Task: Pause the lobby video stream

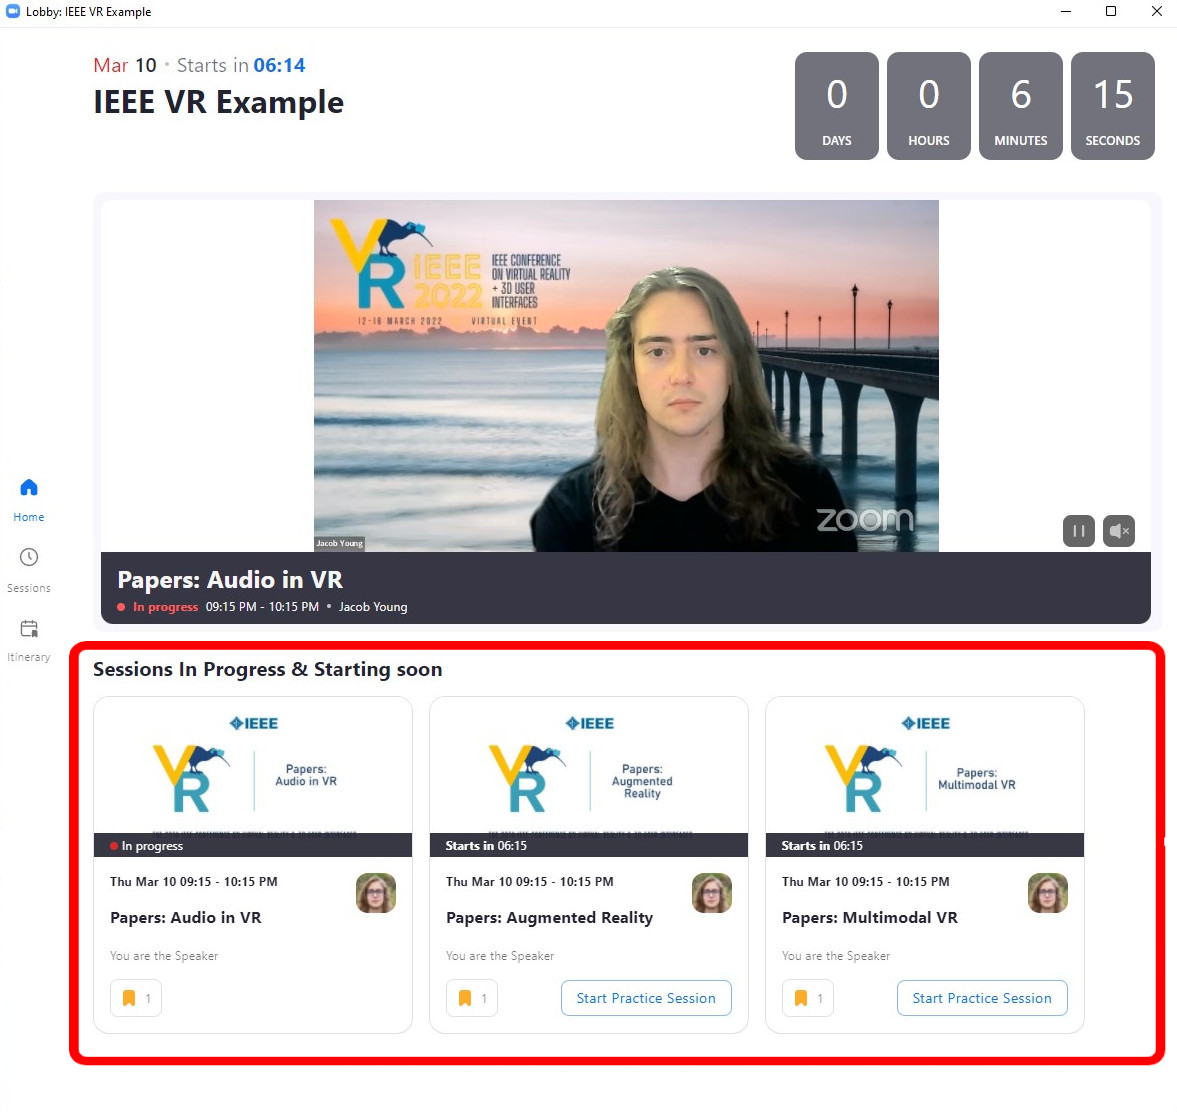Action: tap(1079, 532)
